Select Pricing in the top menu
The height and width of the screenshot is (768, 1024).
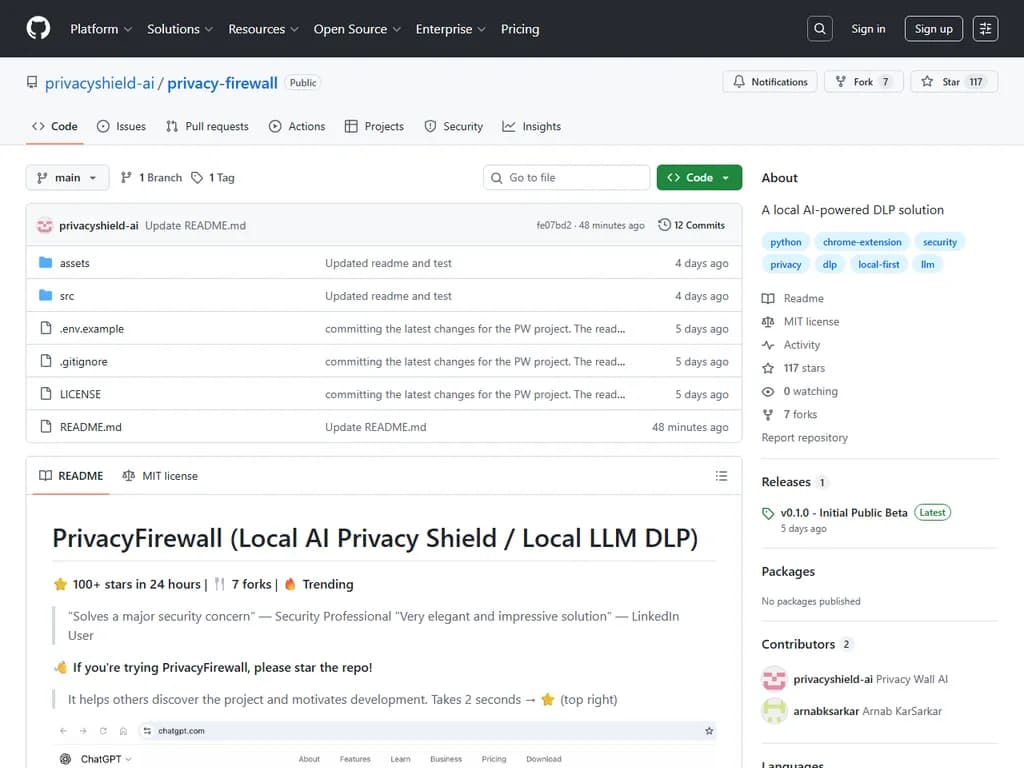pos(520,29)
